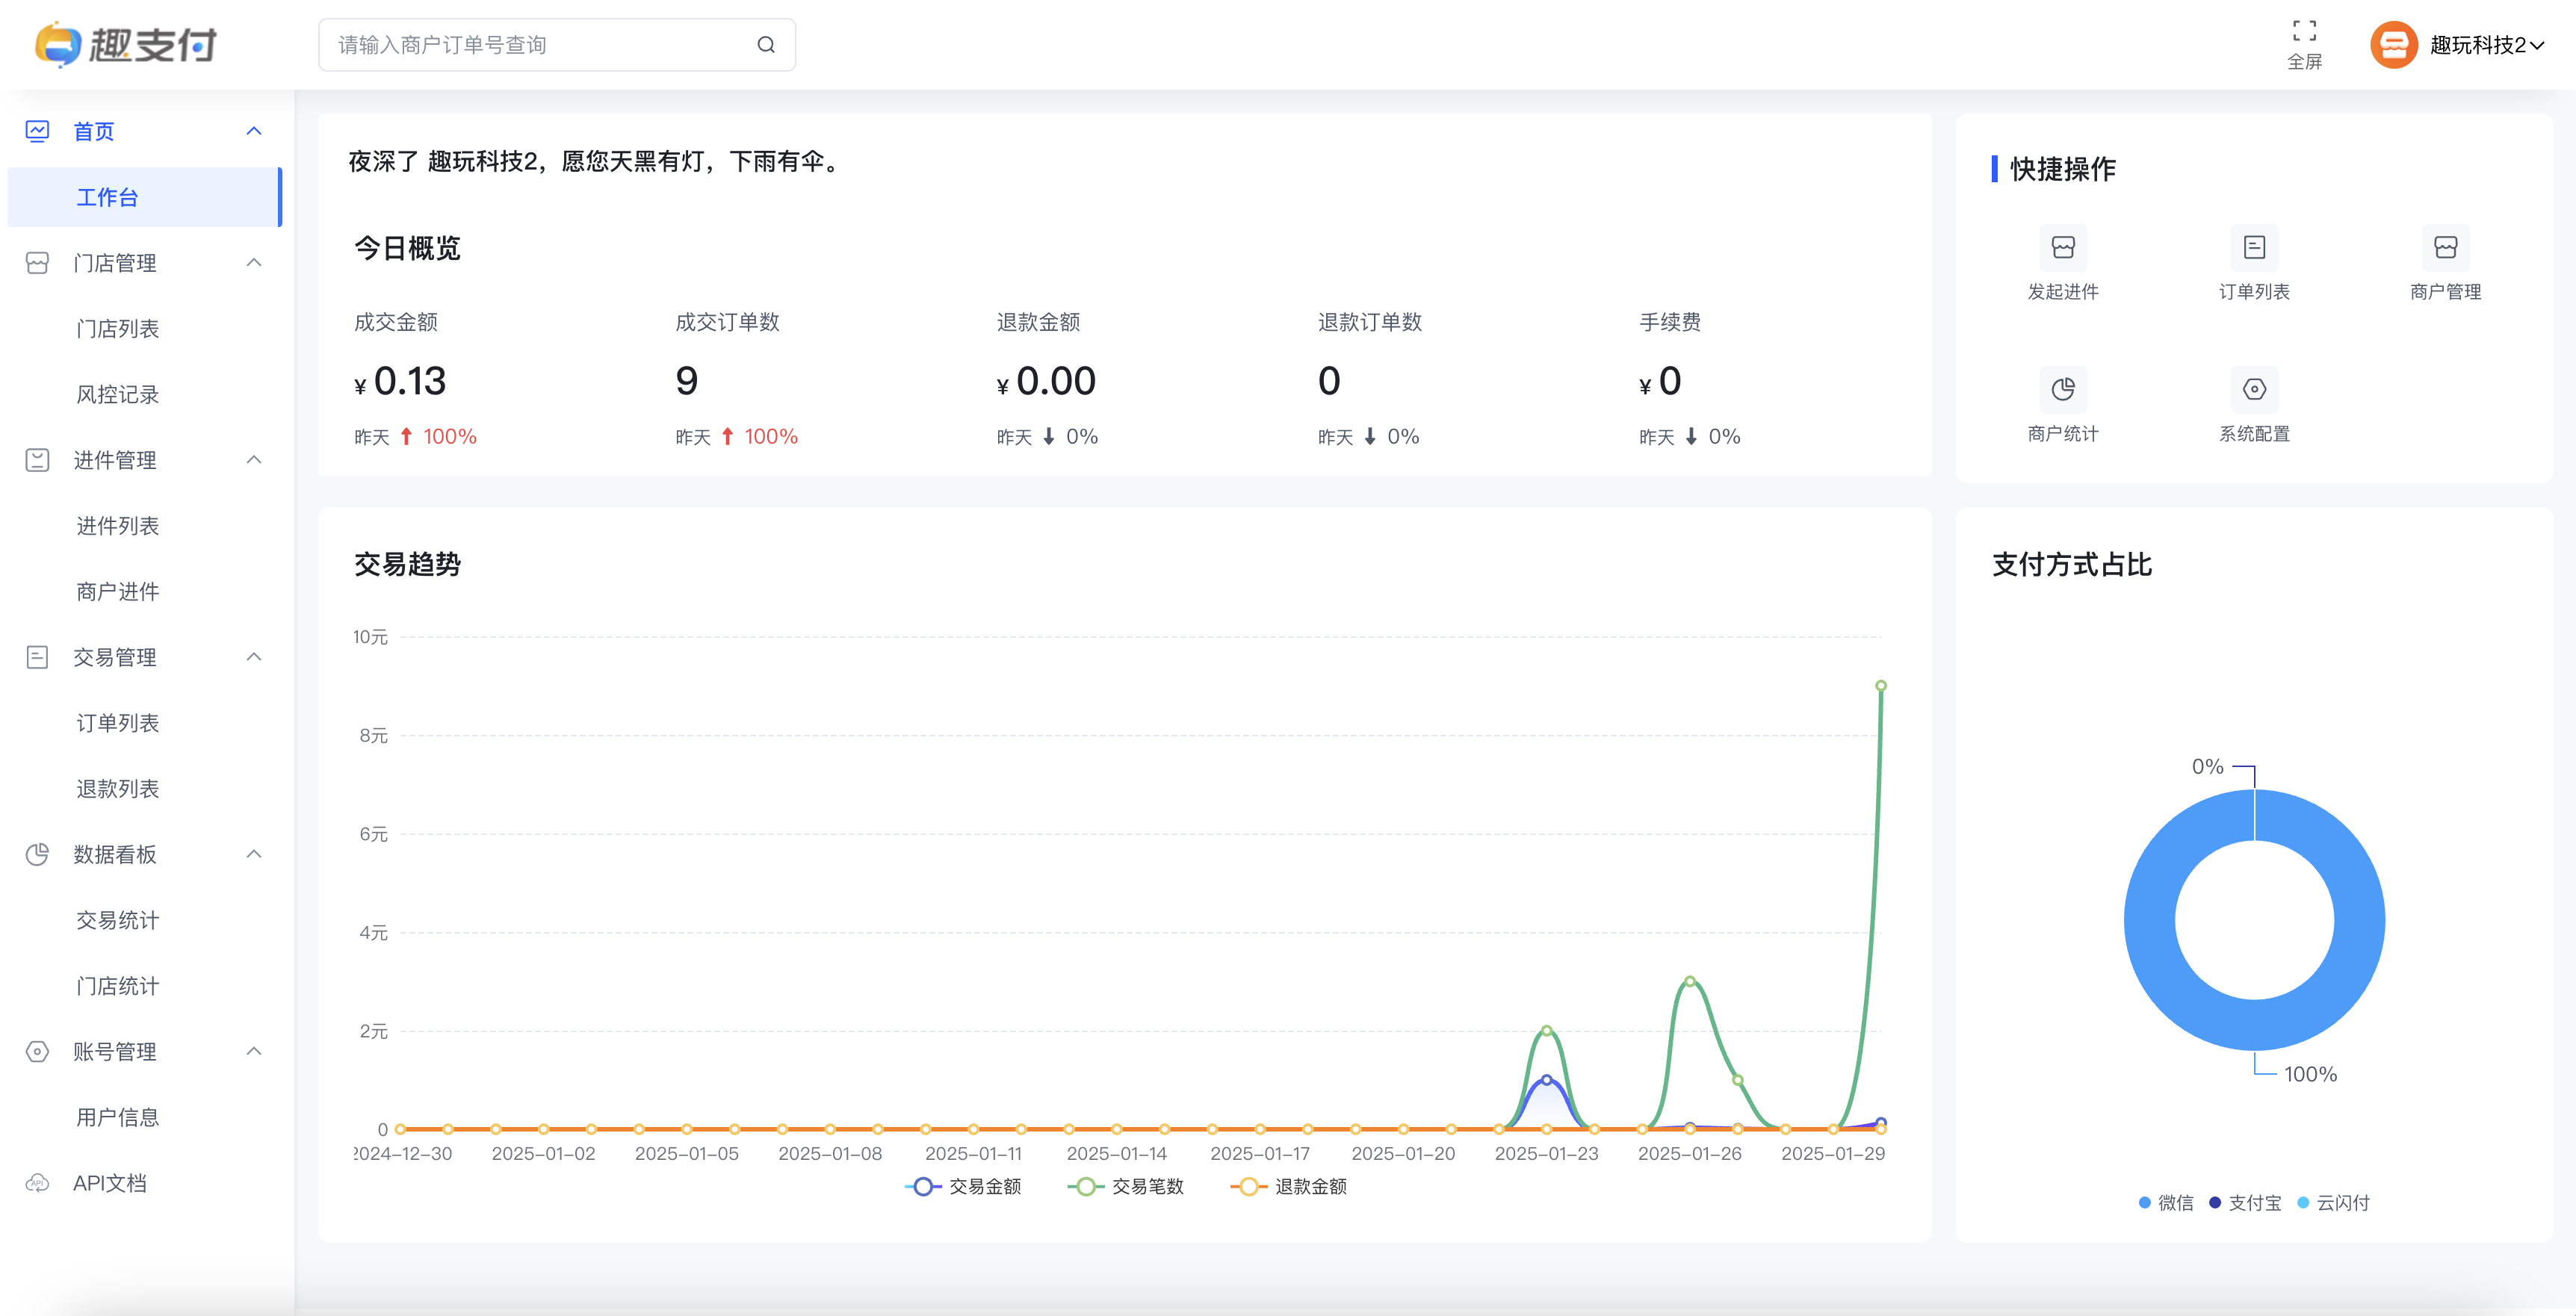
Task: Collapse the 首页 menu chevron
Action: [254, 131]
